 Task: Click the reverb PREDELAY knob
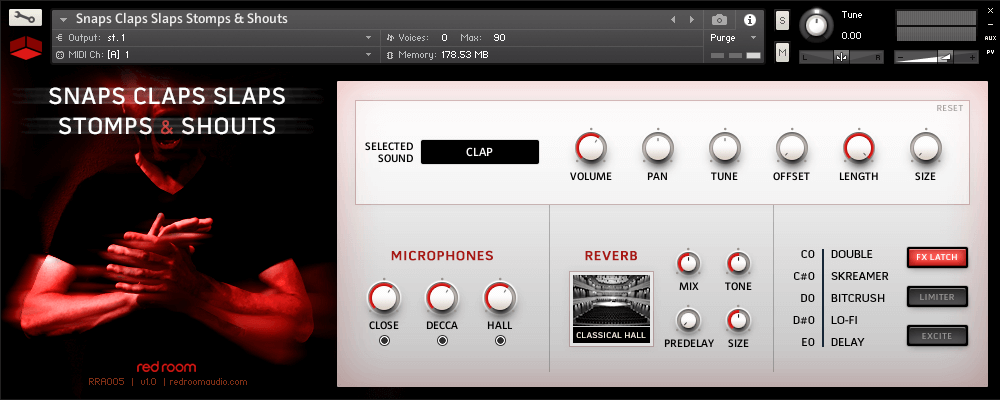click(x=688, y=320)
